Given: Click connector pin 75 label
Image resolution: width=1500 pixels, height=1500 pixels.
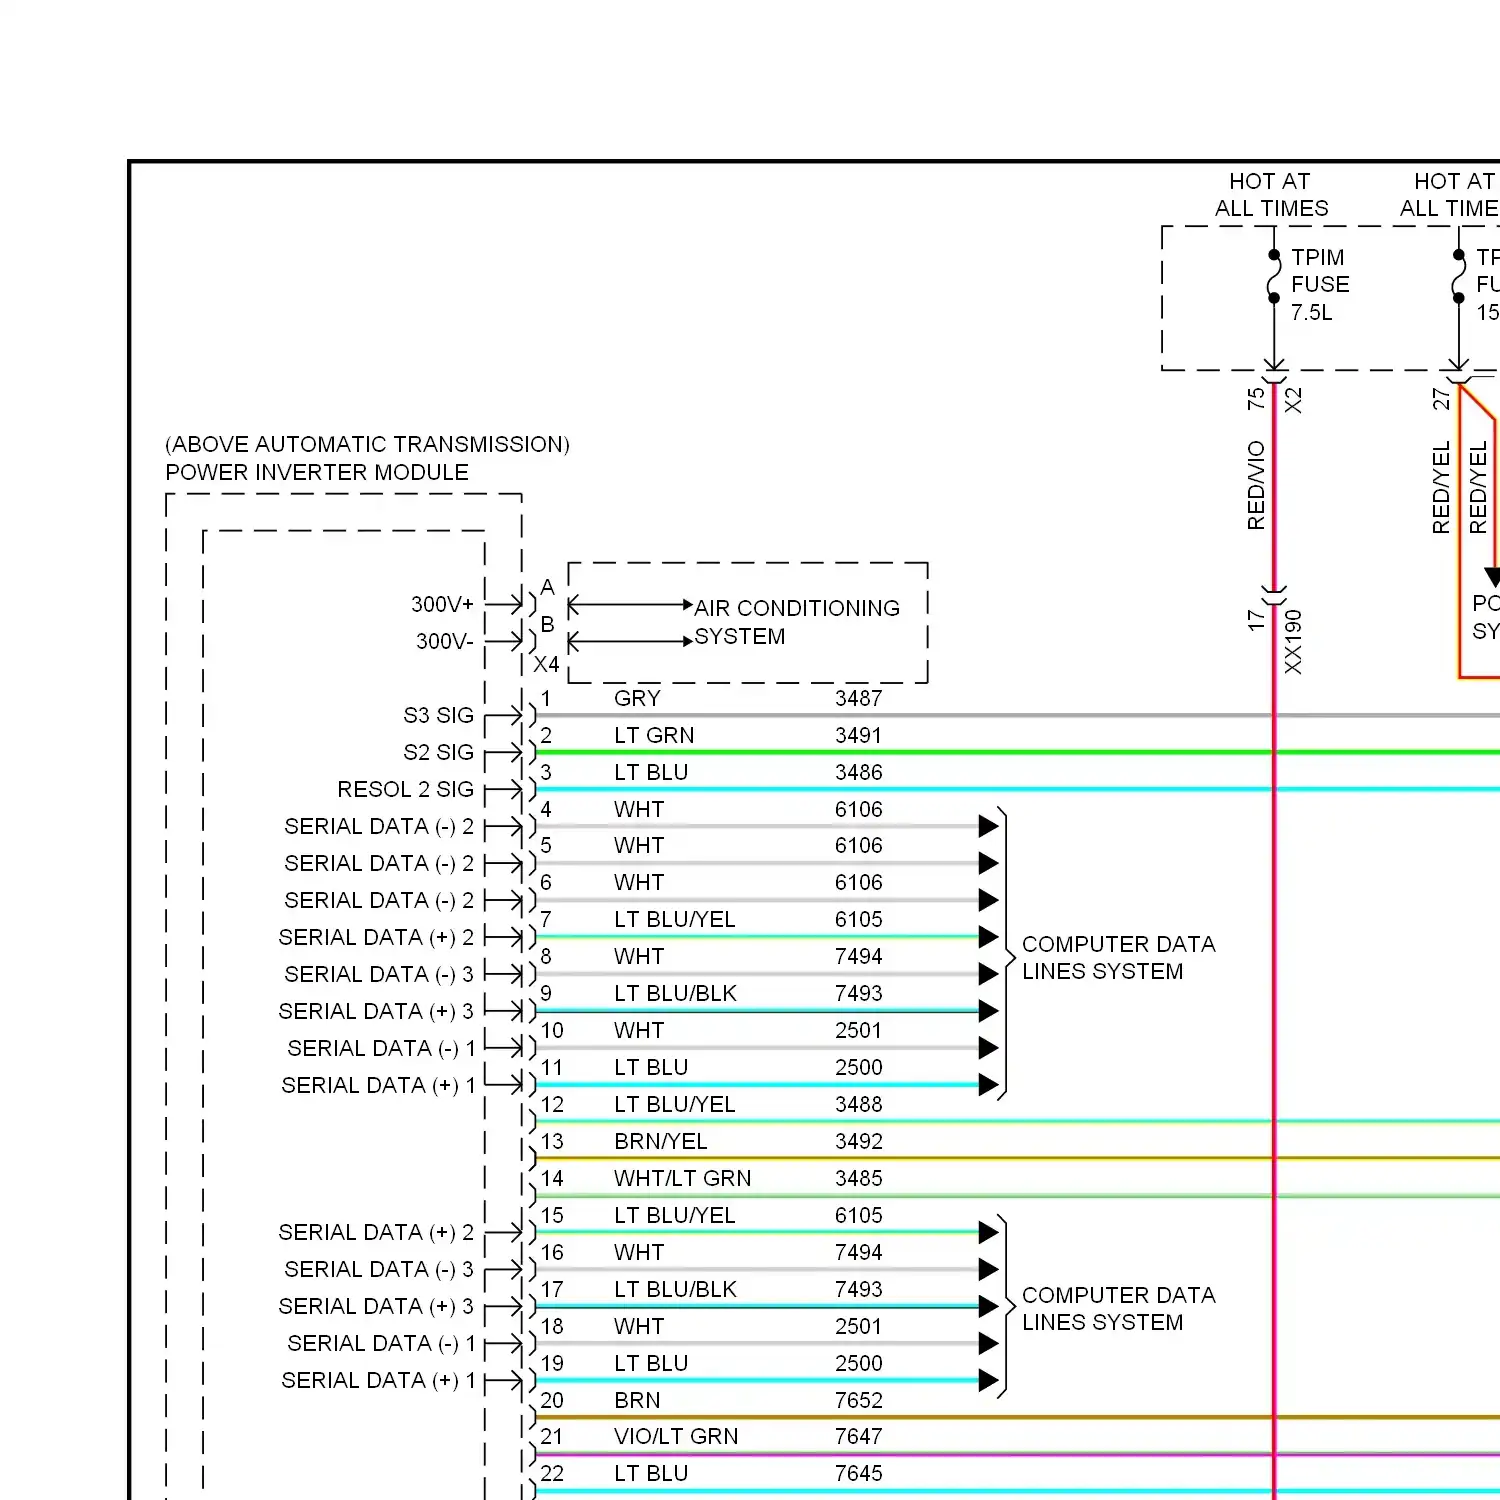Looking at the screenshot, I should (1256, 399).
